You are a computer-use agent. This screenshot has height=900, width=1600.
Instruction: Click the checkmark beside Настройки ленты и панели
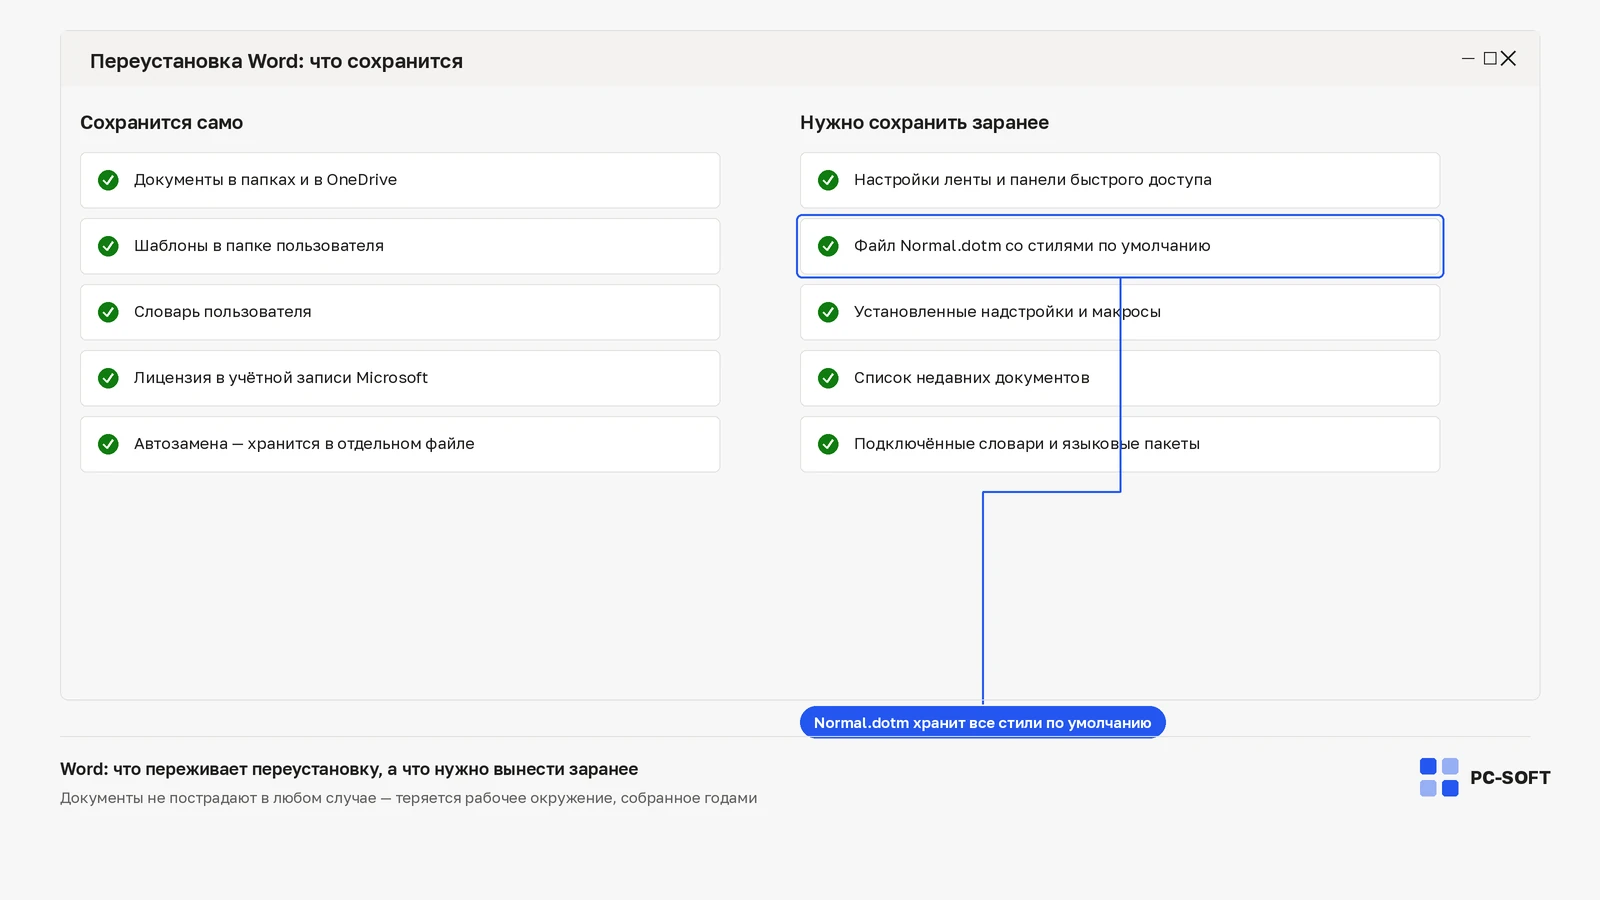828,180
